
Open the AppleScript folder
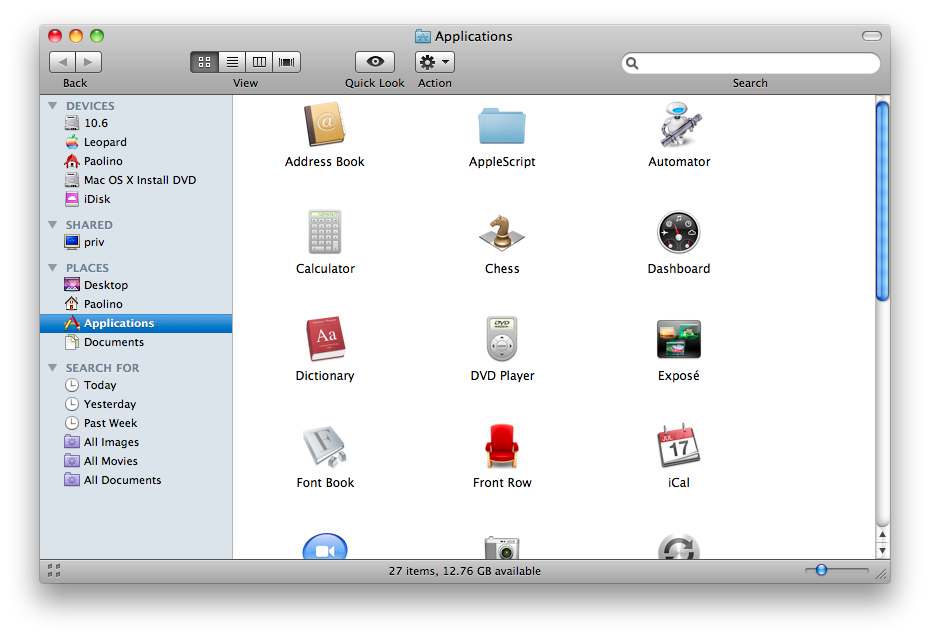tap(502, 126)
